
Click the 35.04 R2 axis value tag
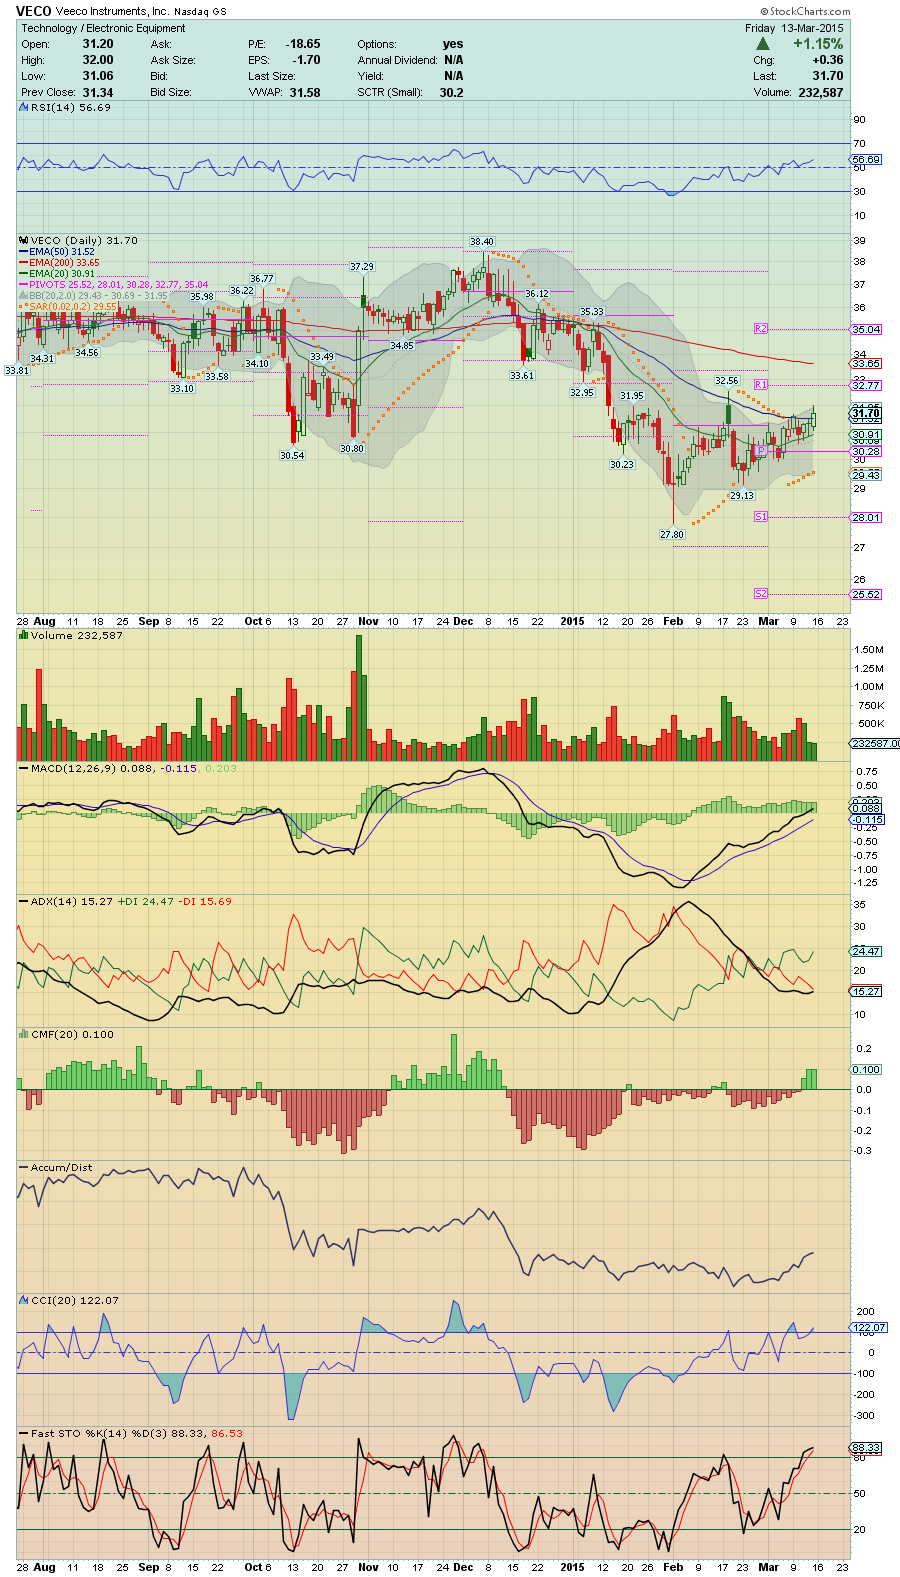pyautogui.click(x=866, y=329)
